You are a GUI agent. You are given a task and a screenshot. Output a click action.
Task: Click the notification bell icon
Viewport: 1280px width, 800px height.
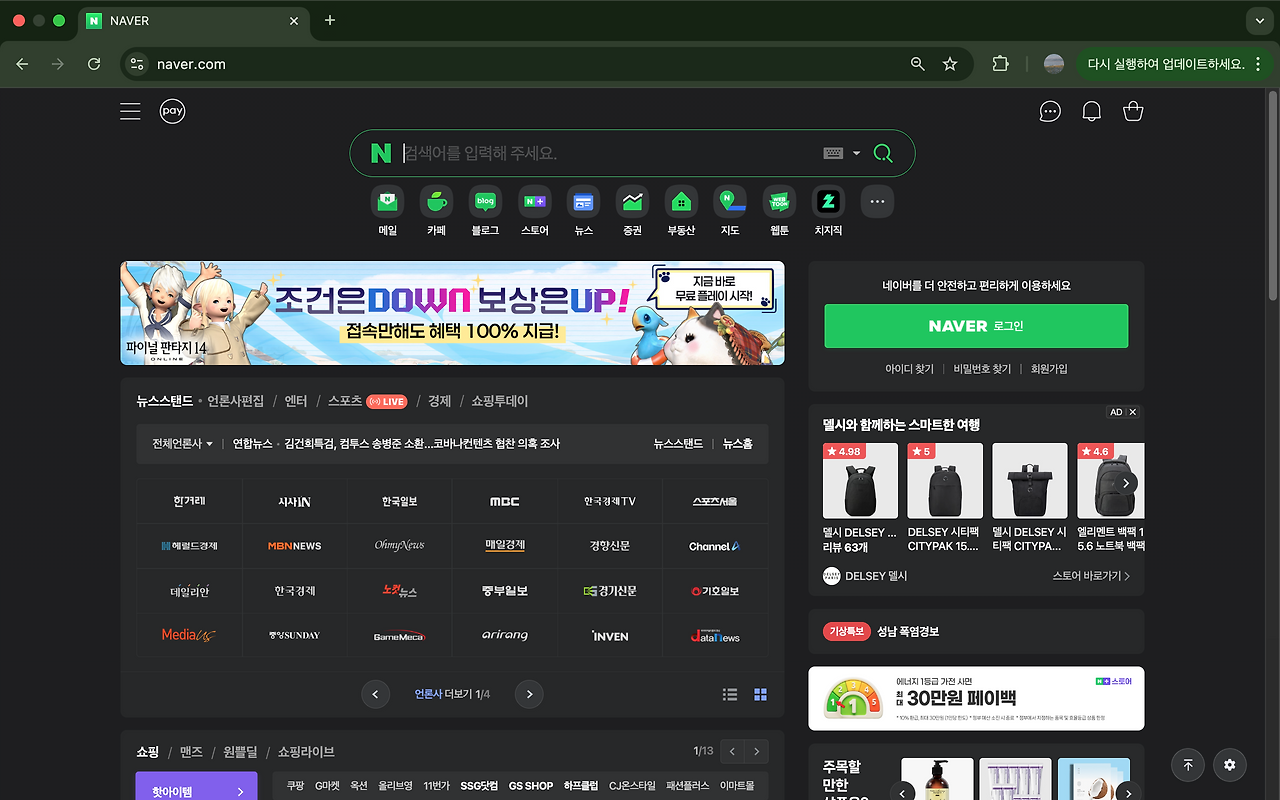click(x=1091, y=111)
